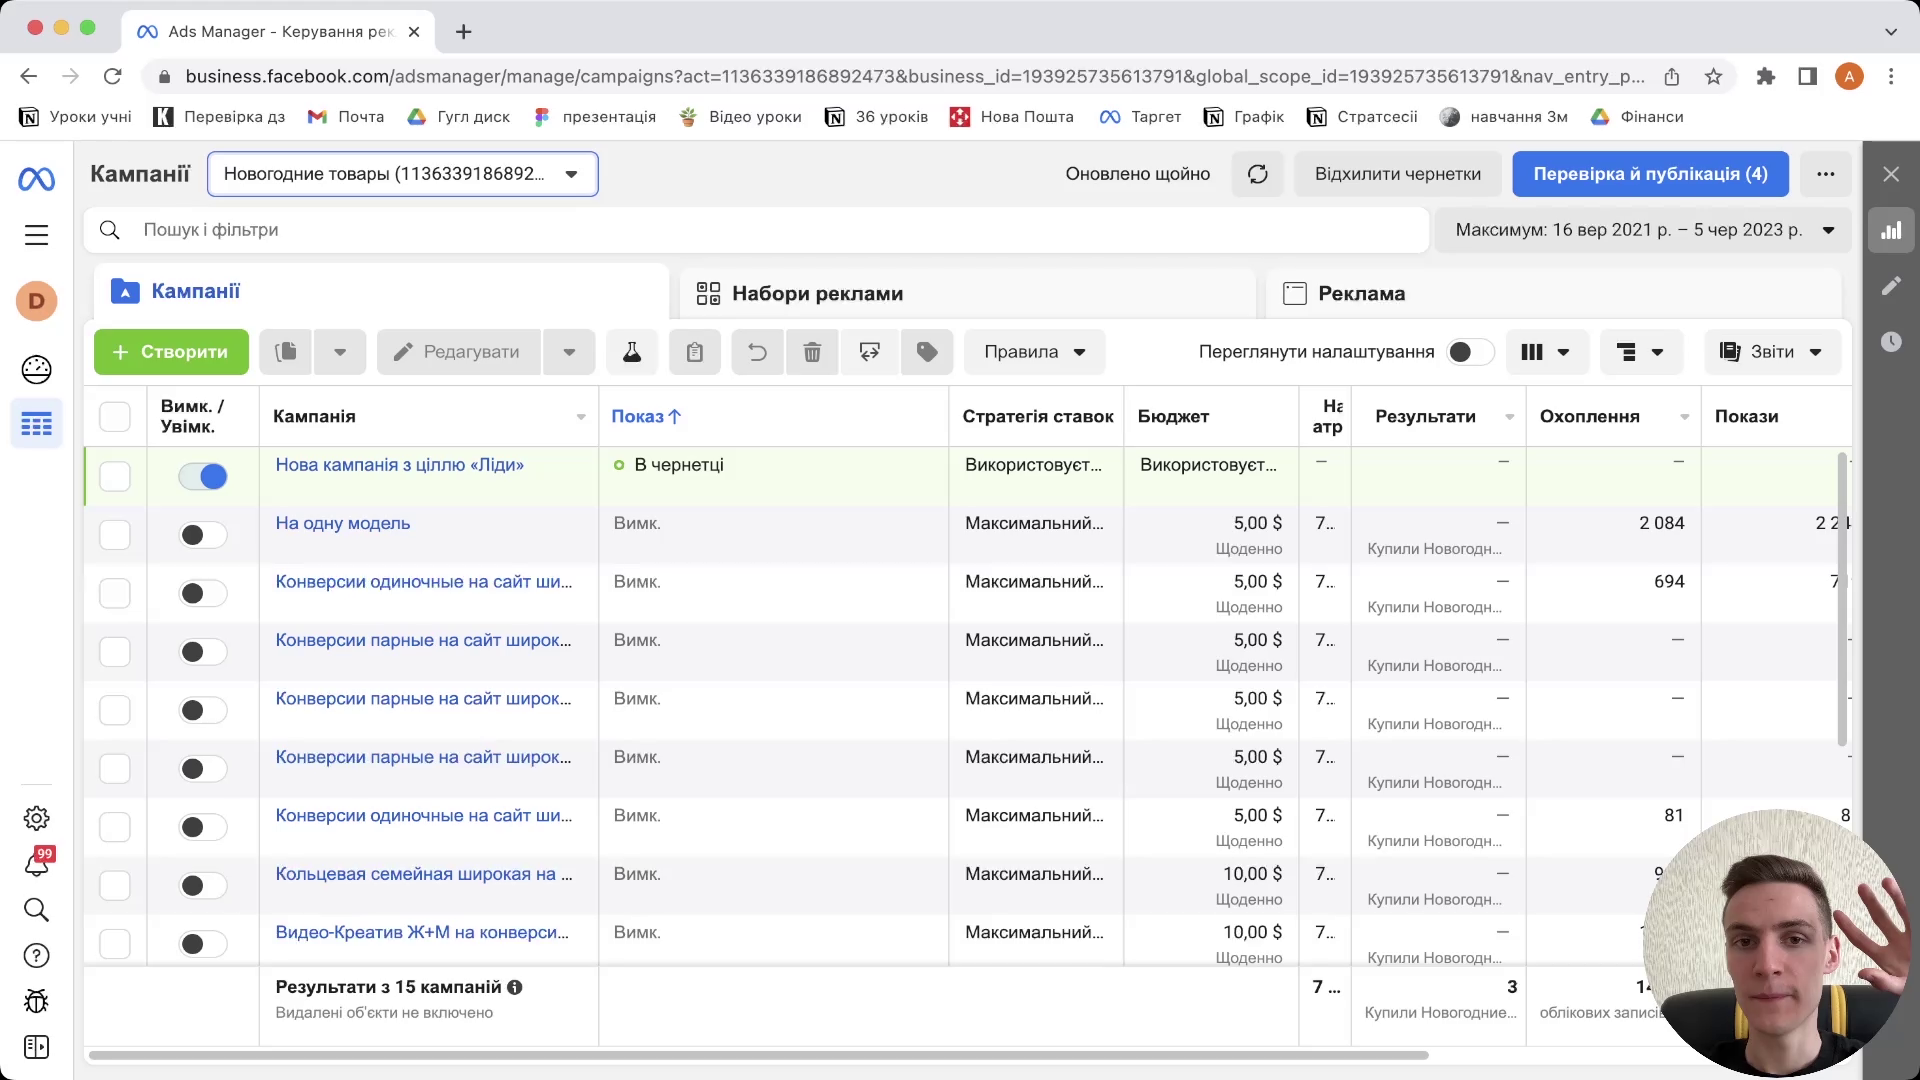The height and width of the screenshot is (1080, 1920).
Task: Click the vertical scrollbar of the campaigns table
Action: pyautogui.click(x=1842, y=600)
